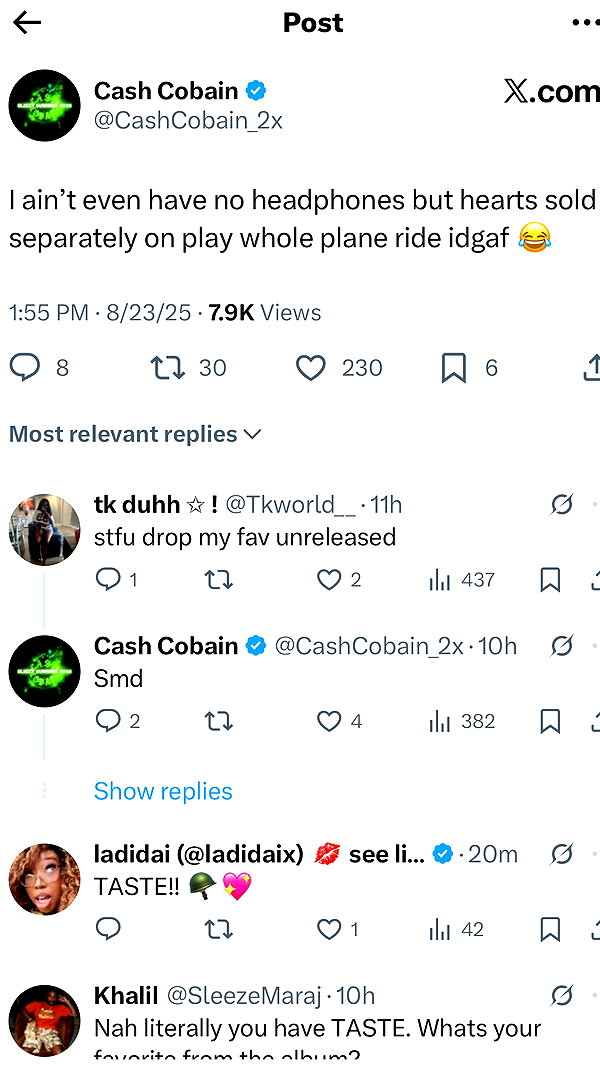The height and width of the screenshot is (1067, 600).
Task: Like tk duhh's reply
Action: [x=329, y=580]
